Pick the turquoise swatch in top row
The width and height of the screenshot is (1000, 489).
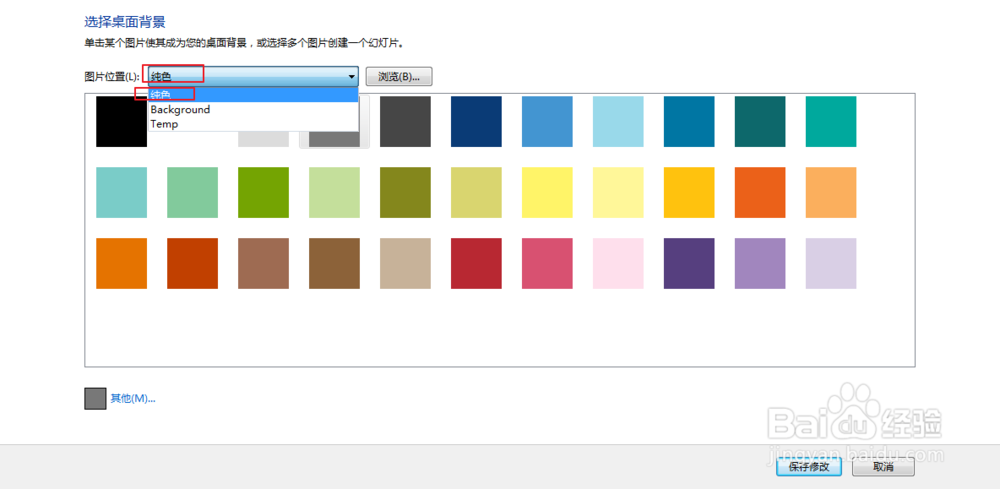coord(831,121)
